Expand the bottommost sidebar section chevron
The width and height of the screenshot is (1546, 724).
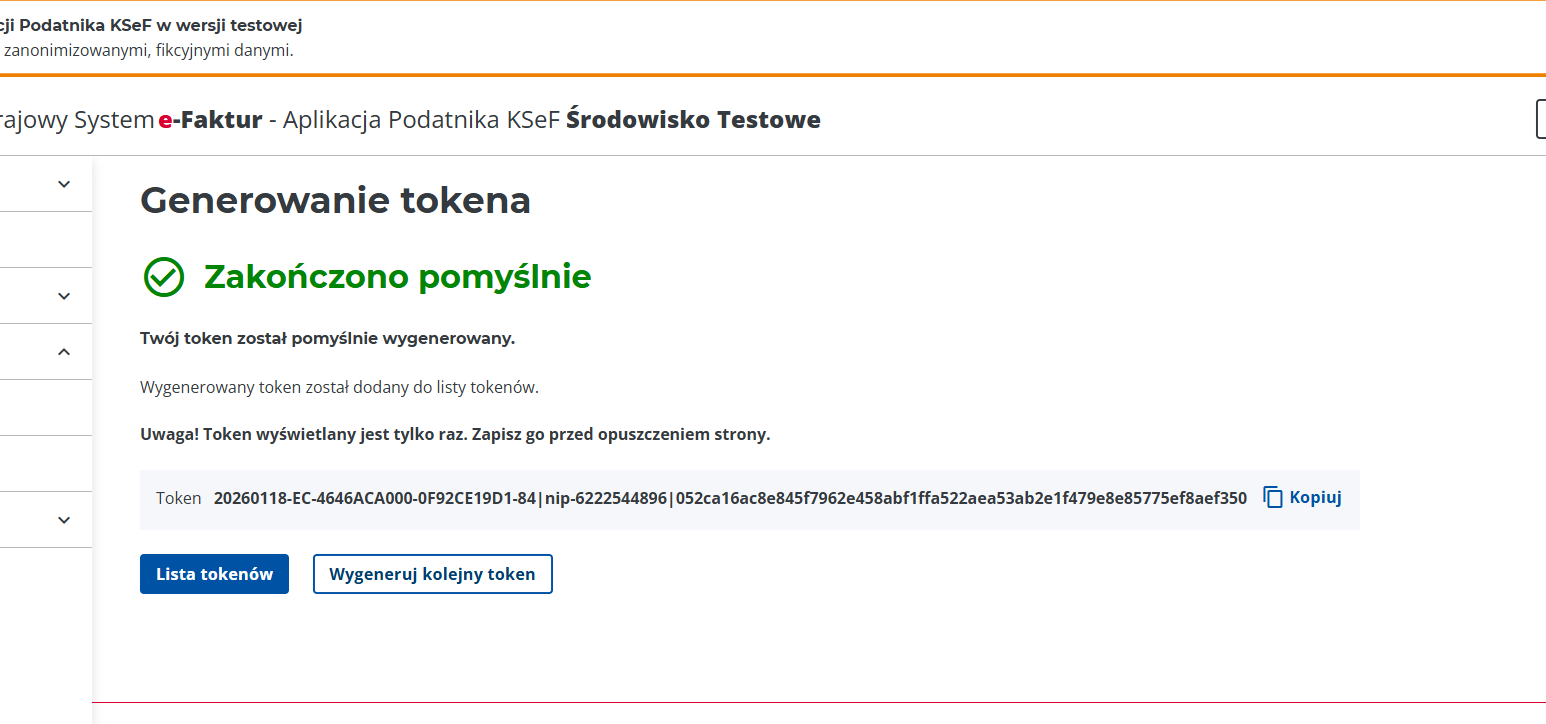click(64, 520)
